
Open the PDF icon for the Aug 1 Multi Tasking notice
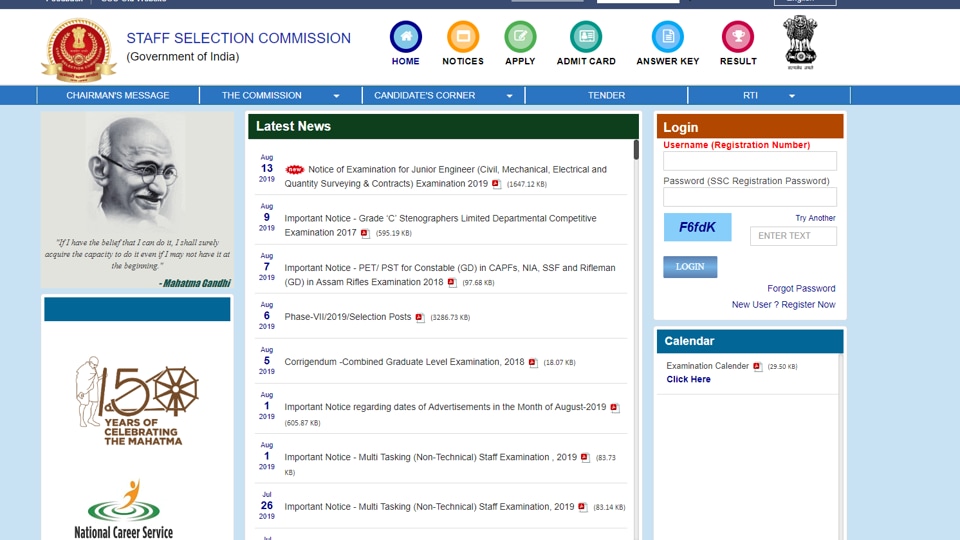585,457
